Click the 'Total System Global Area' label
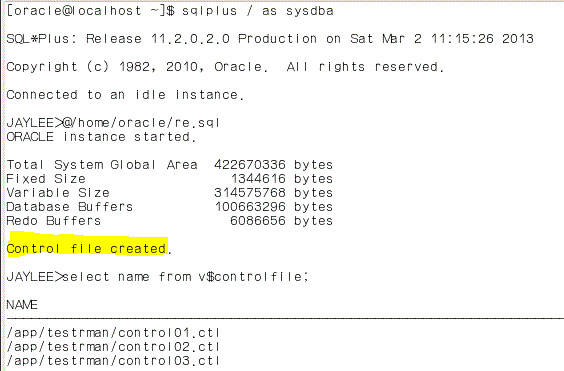 tap(102, 165)
